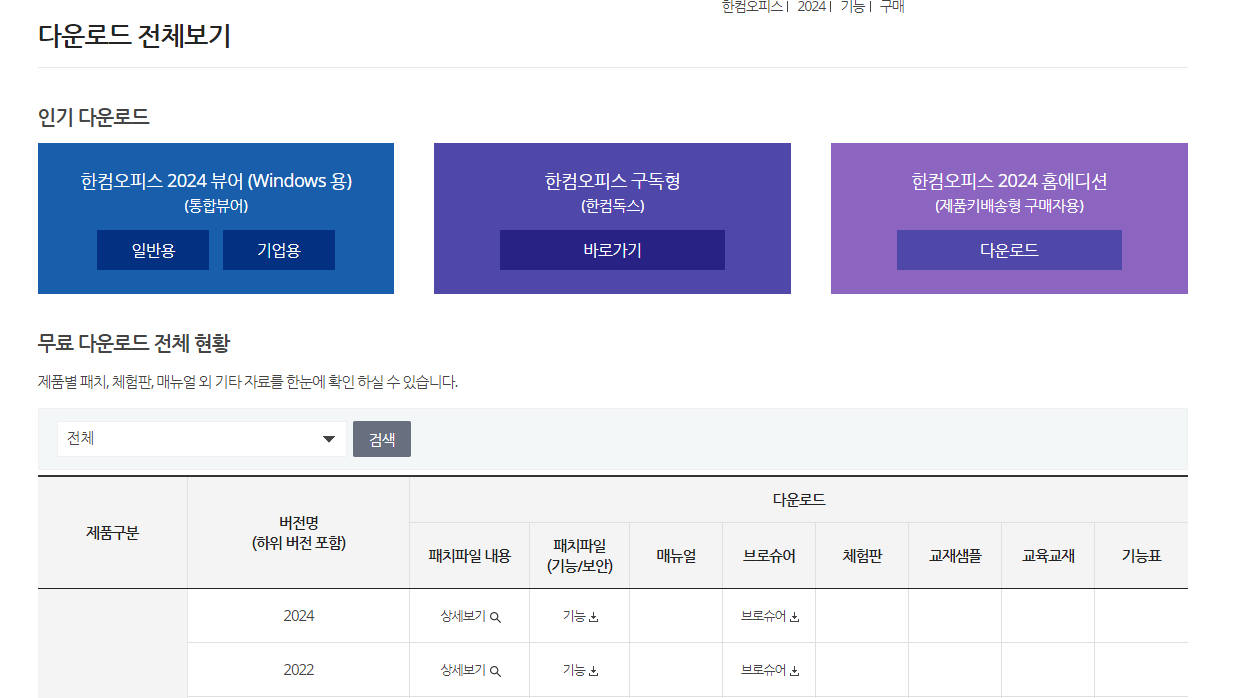Open the 전체 product filter dropdown
The image size is (1236, 698).
tap(202, 439)
